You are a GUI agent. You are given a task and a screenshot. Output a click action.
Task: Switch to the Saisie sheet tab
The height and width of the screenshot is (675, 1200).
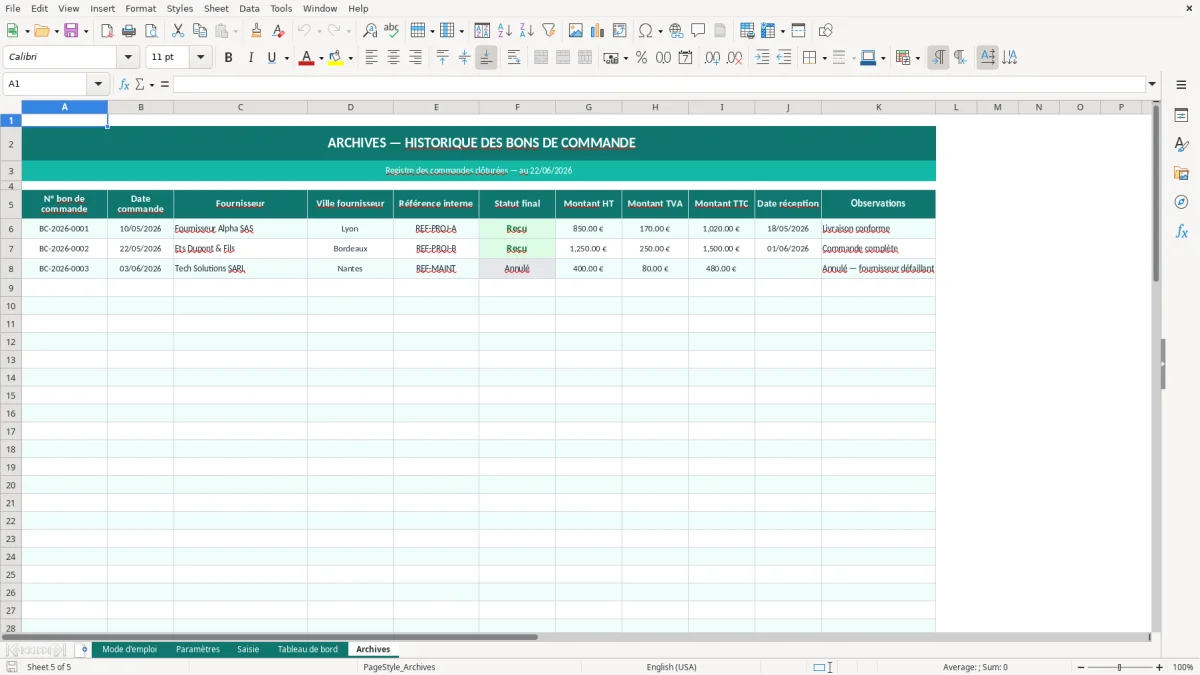tap(248, 649)
